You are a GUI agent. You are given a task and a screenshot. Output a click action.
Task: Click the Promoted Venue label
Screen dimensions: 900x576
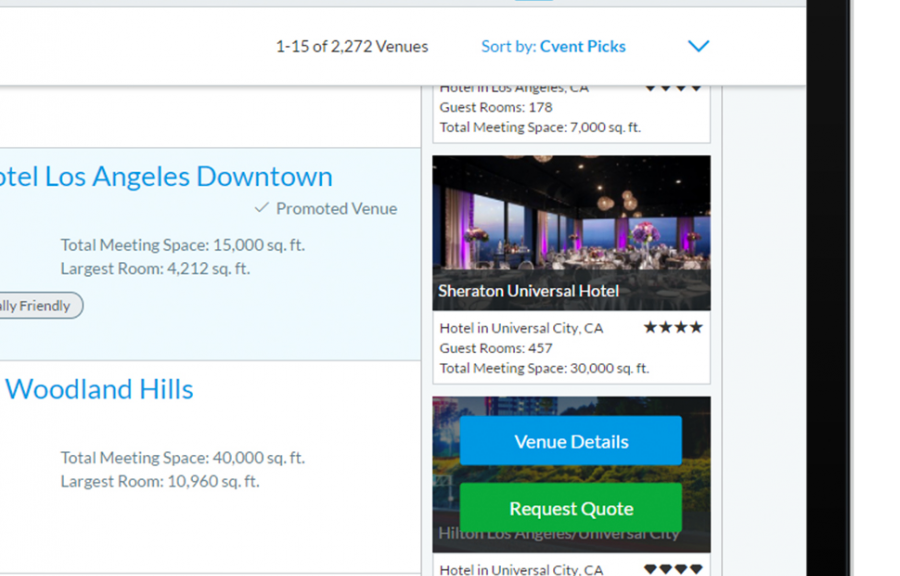pos(336,208)
